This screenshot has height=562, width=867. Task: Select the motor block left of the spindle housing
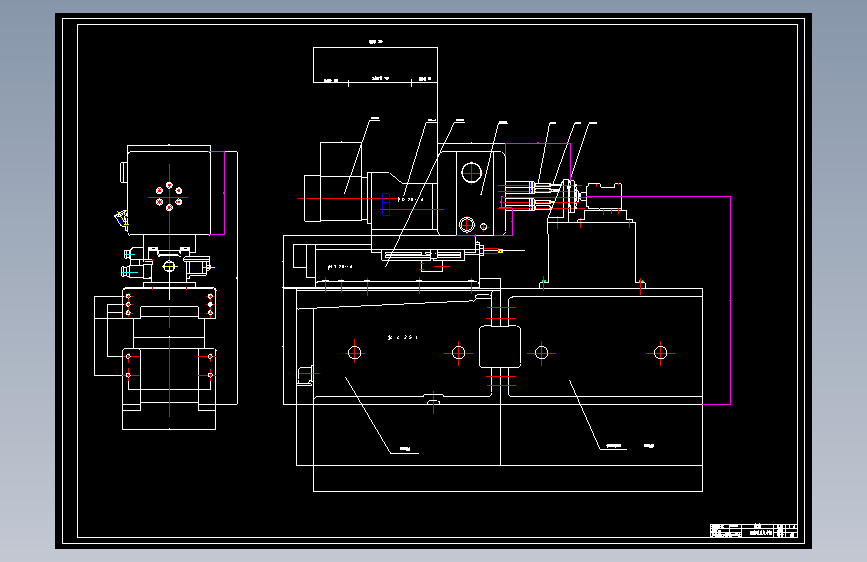click(333, 182)
